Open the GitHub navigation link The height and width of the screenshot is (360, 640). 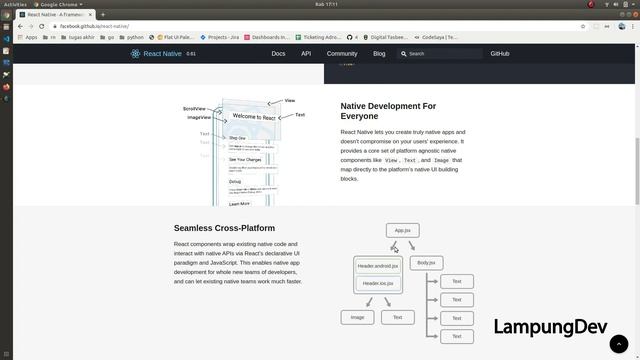pyautogui.click(x=500, y=53)
